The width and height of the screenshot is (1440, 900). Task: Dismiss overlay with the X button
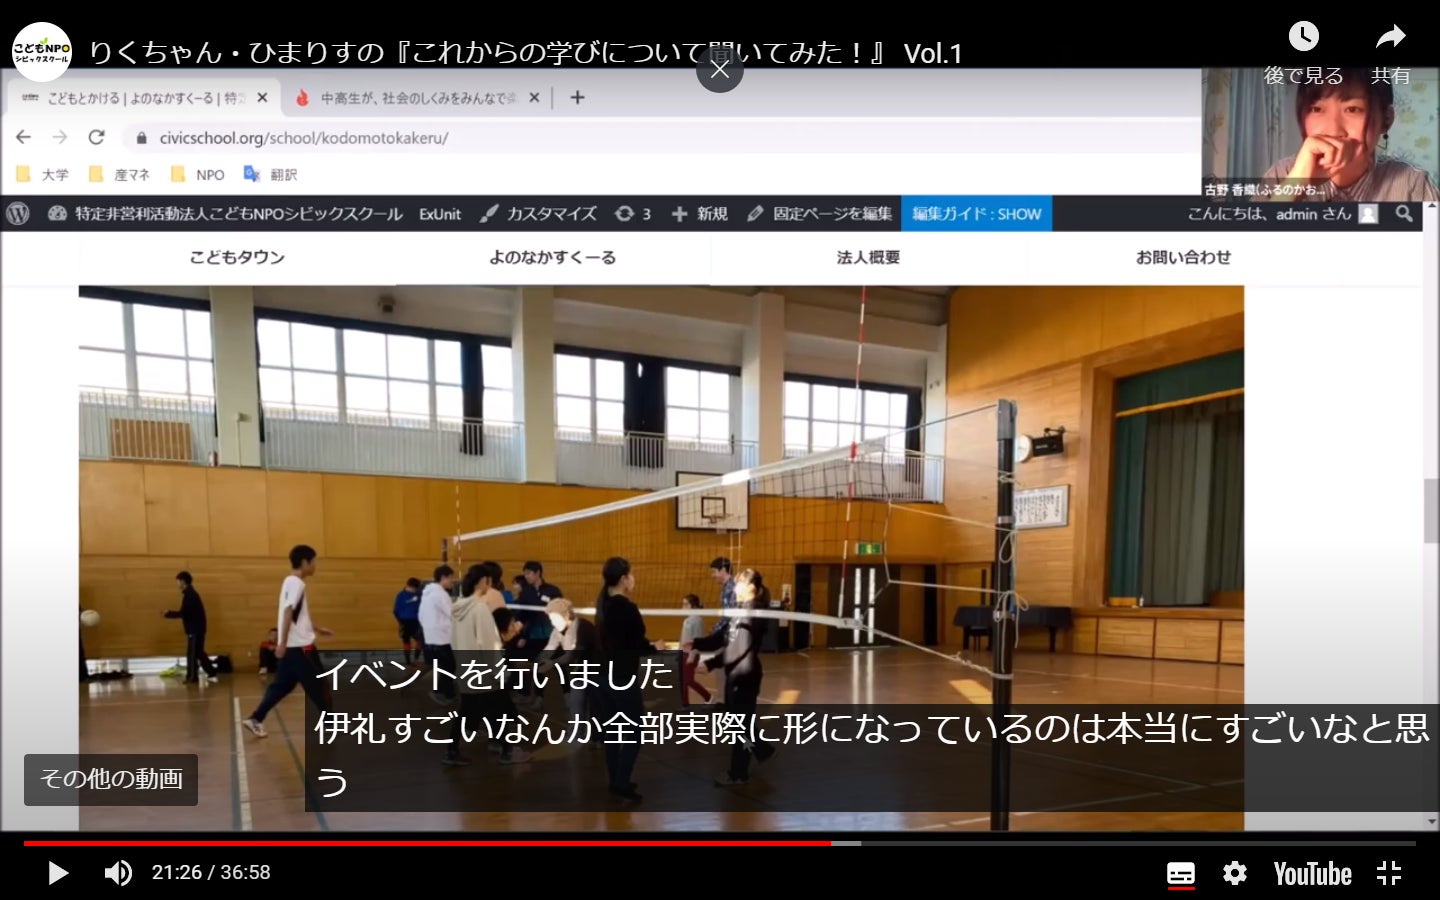tap(720, 69)
